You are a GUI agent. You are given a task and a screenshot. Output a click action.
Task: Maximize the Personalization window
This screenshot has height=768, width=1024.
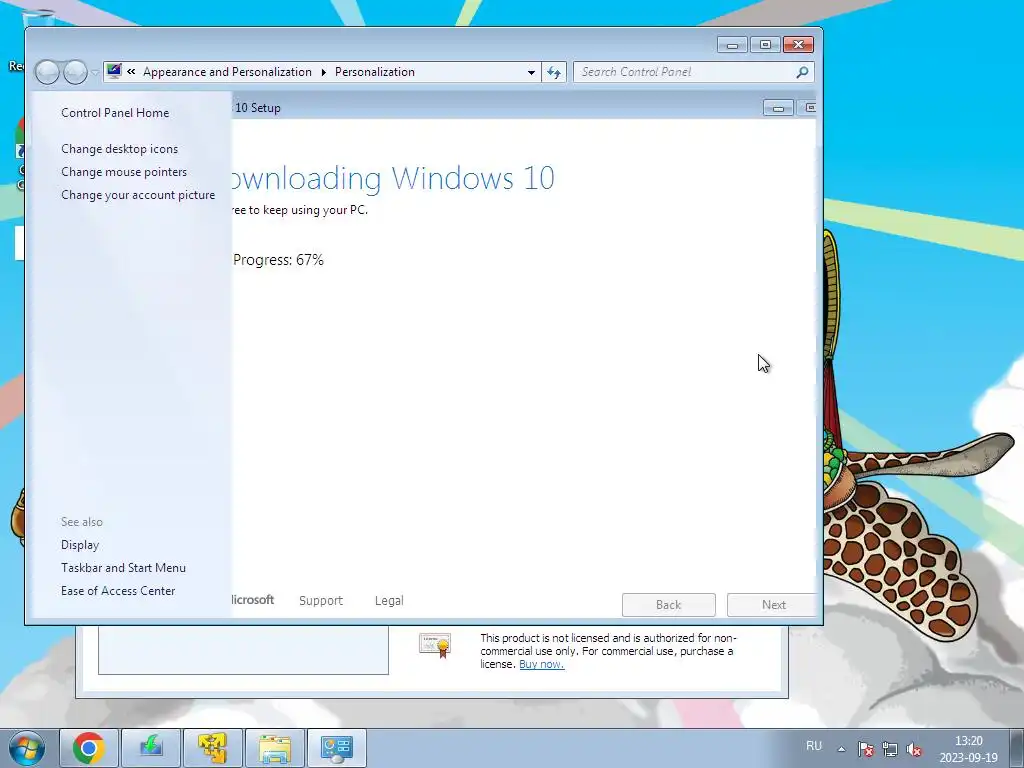tap(765, 44)
